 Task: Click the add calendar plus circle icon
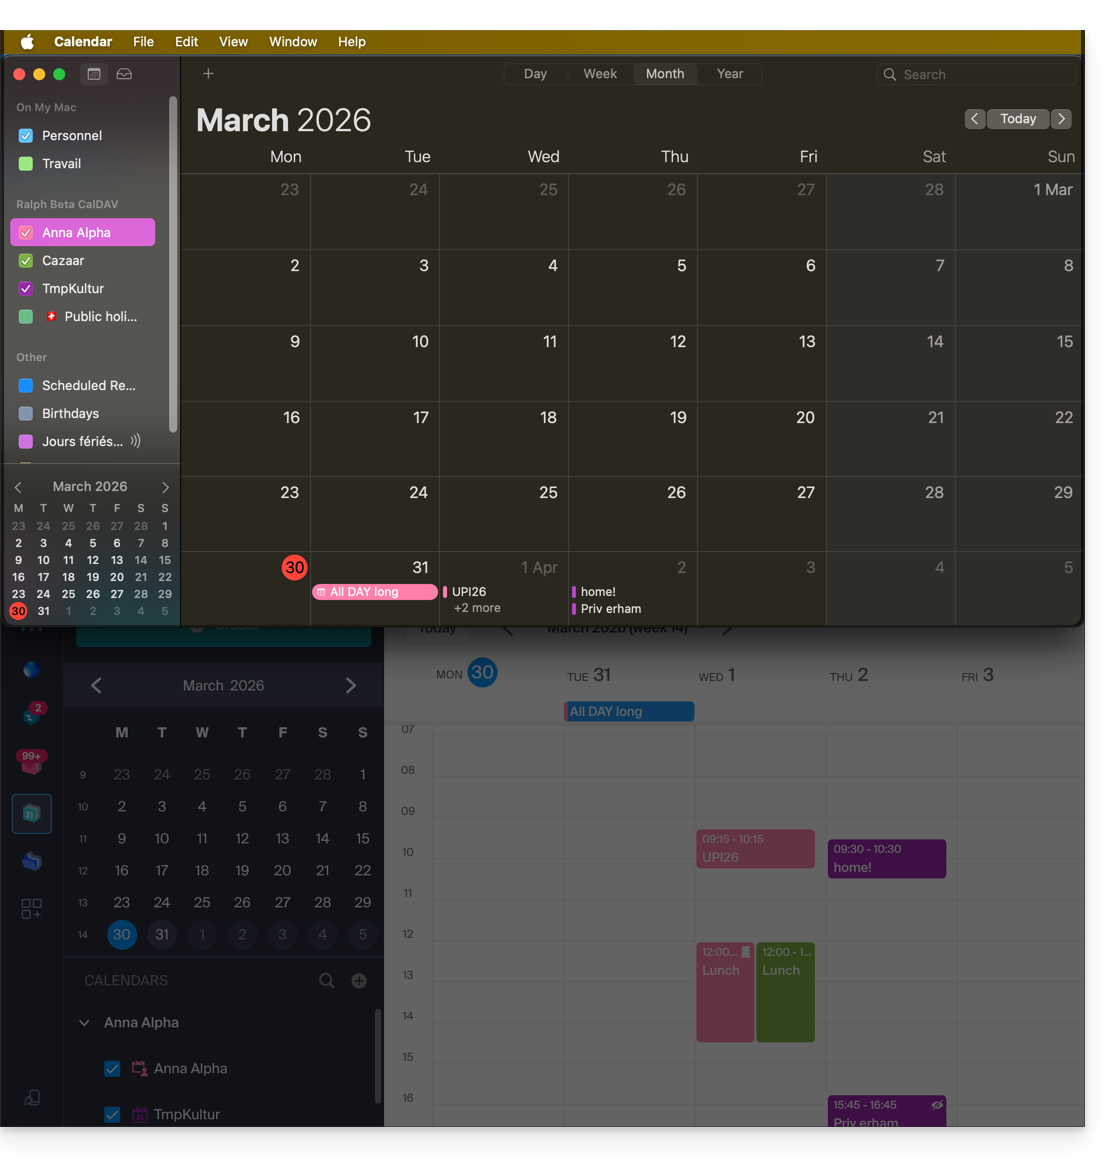point(359,981)
